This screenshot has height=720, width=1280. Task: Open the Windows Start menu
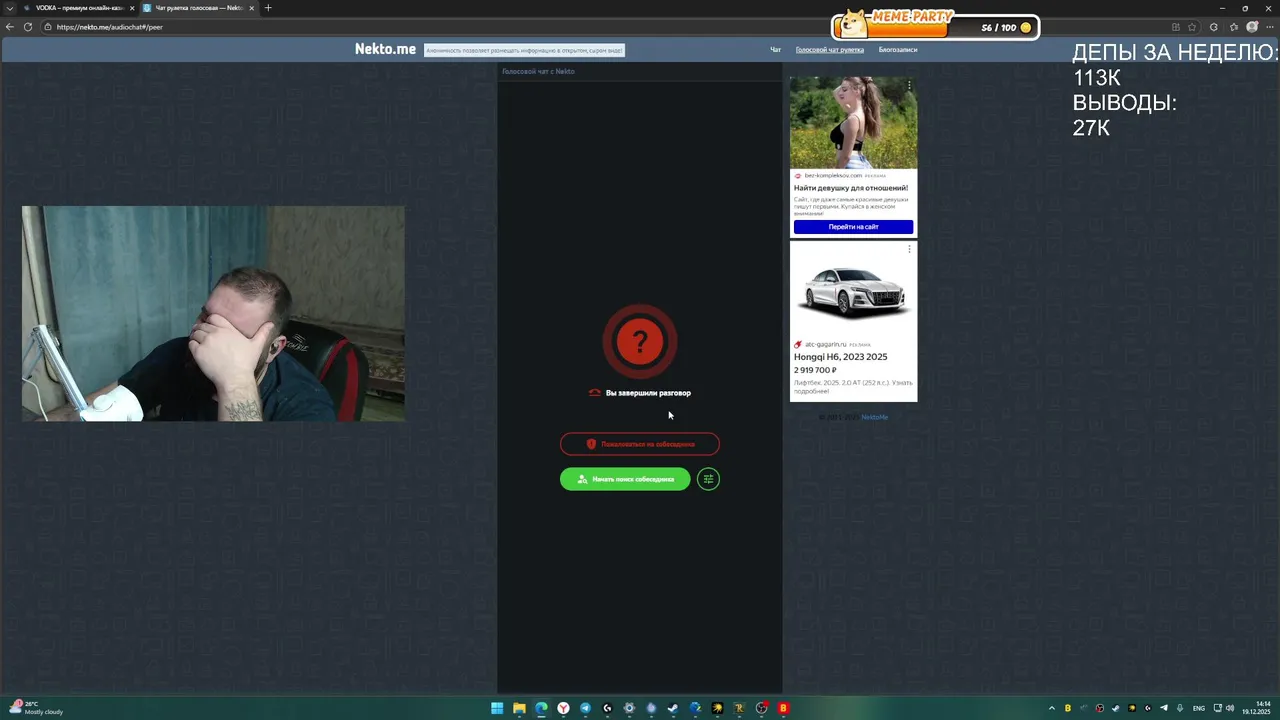point(497,708)
